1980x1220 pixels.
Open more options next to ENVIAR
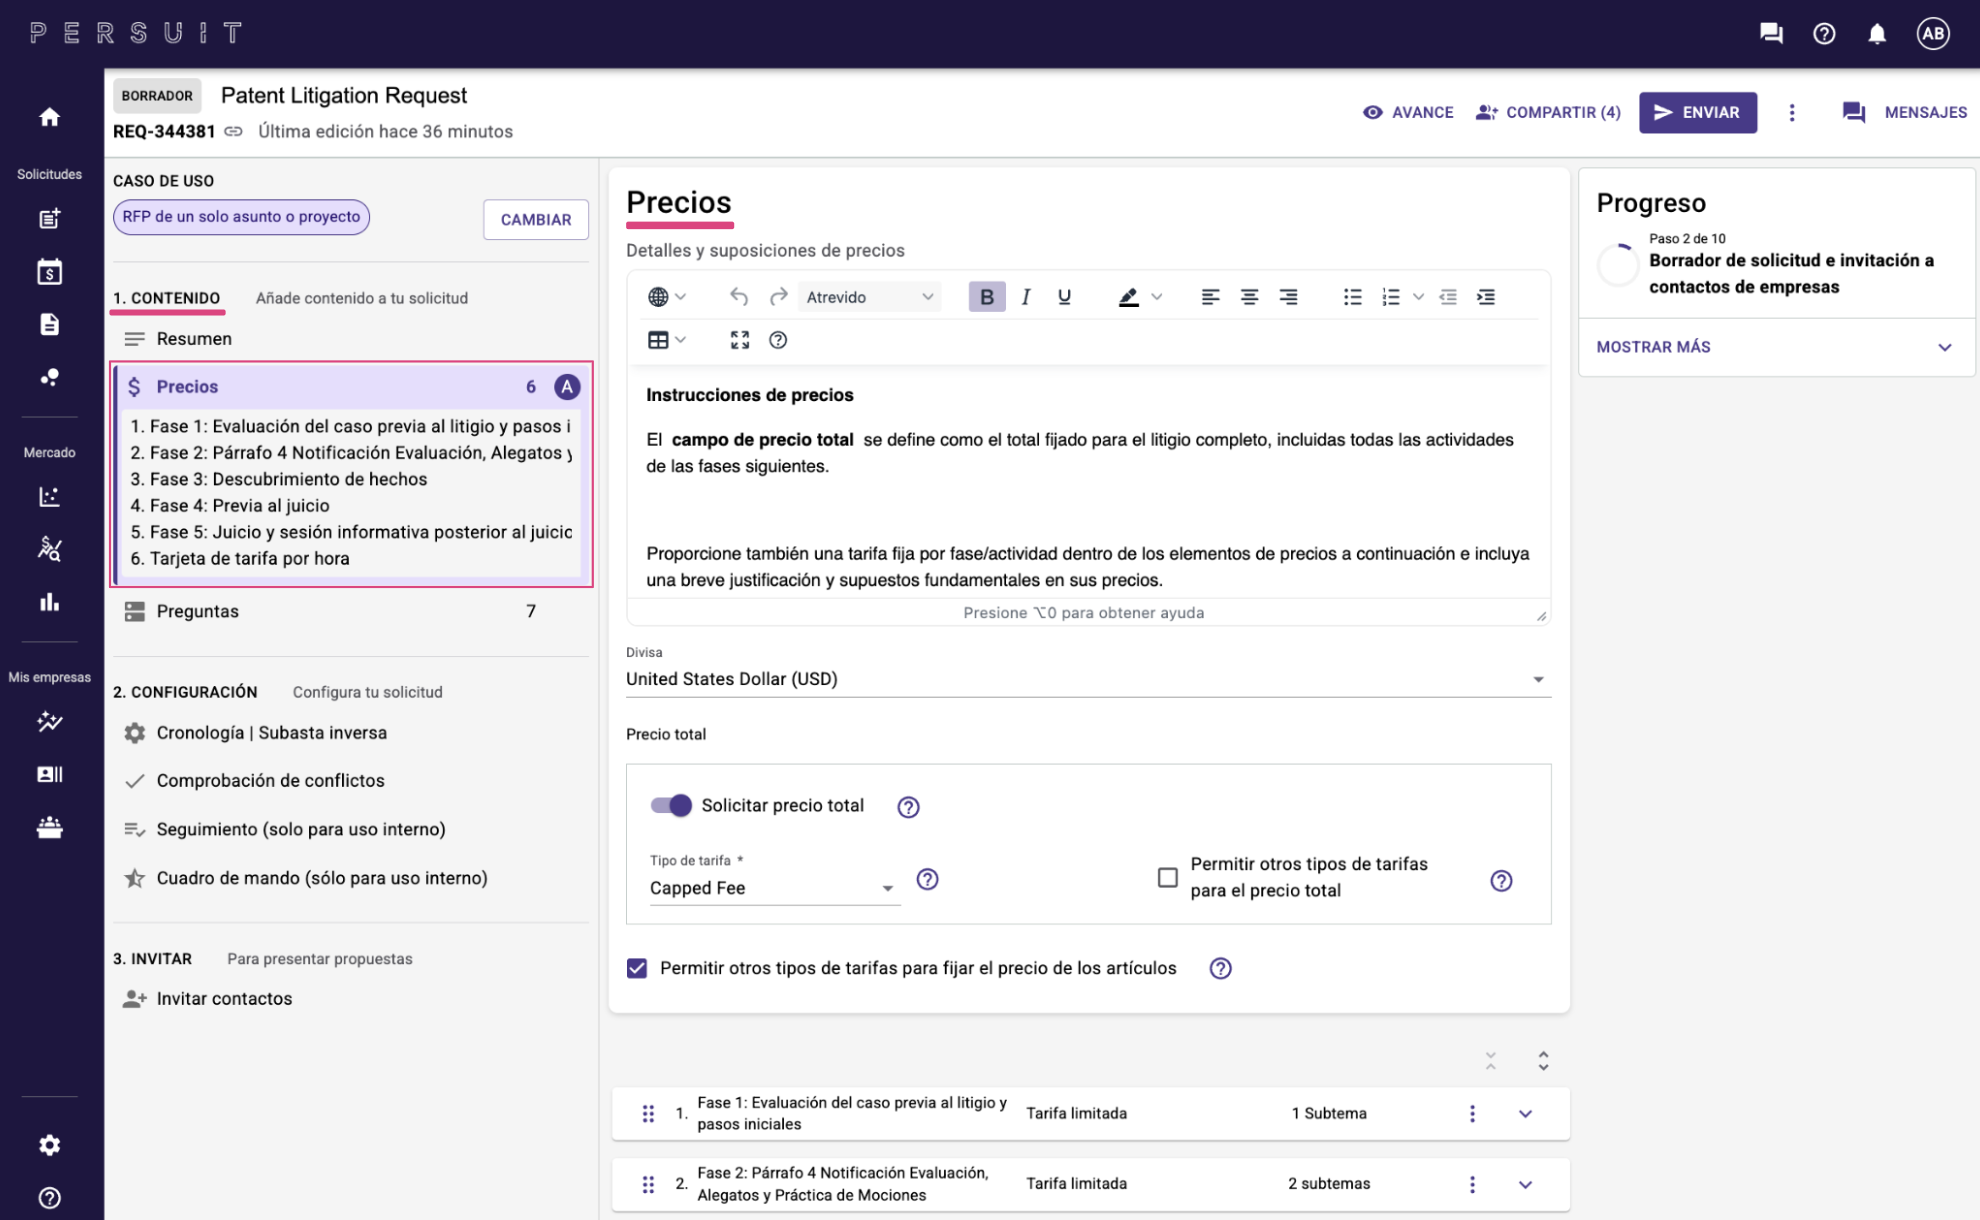point(1791,112)
